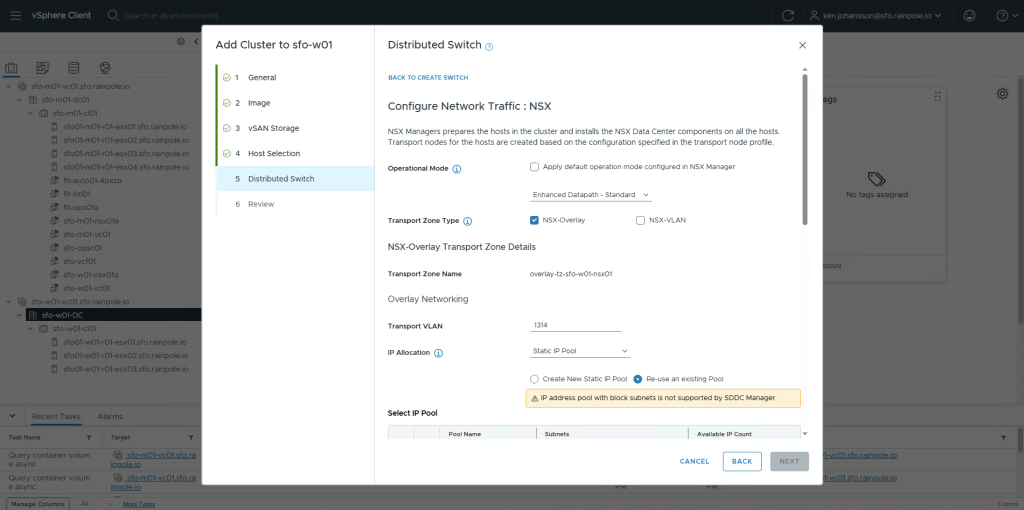Select Hosts and Clusters inventory icon
Screen dimensions: 1024x510
(12, 68)
